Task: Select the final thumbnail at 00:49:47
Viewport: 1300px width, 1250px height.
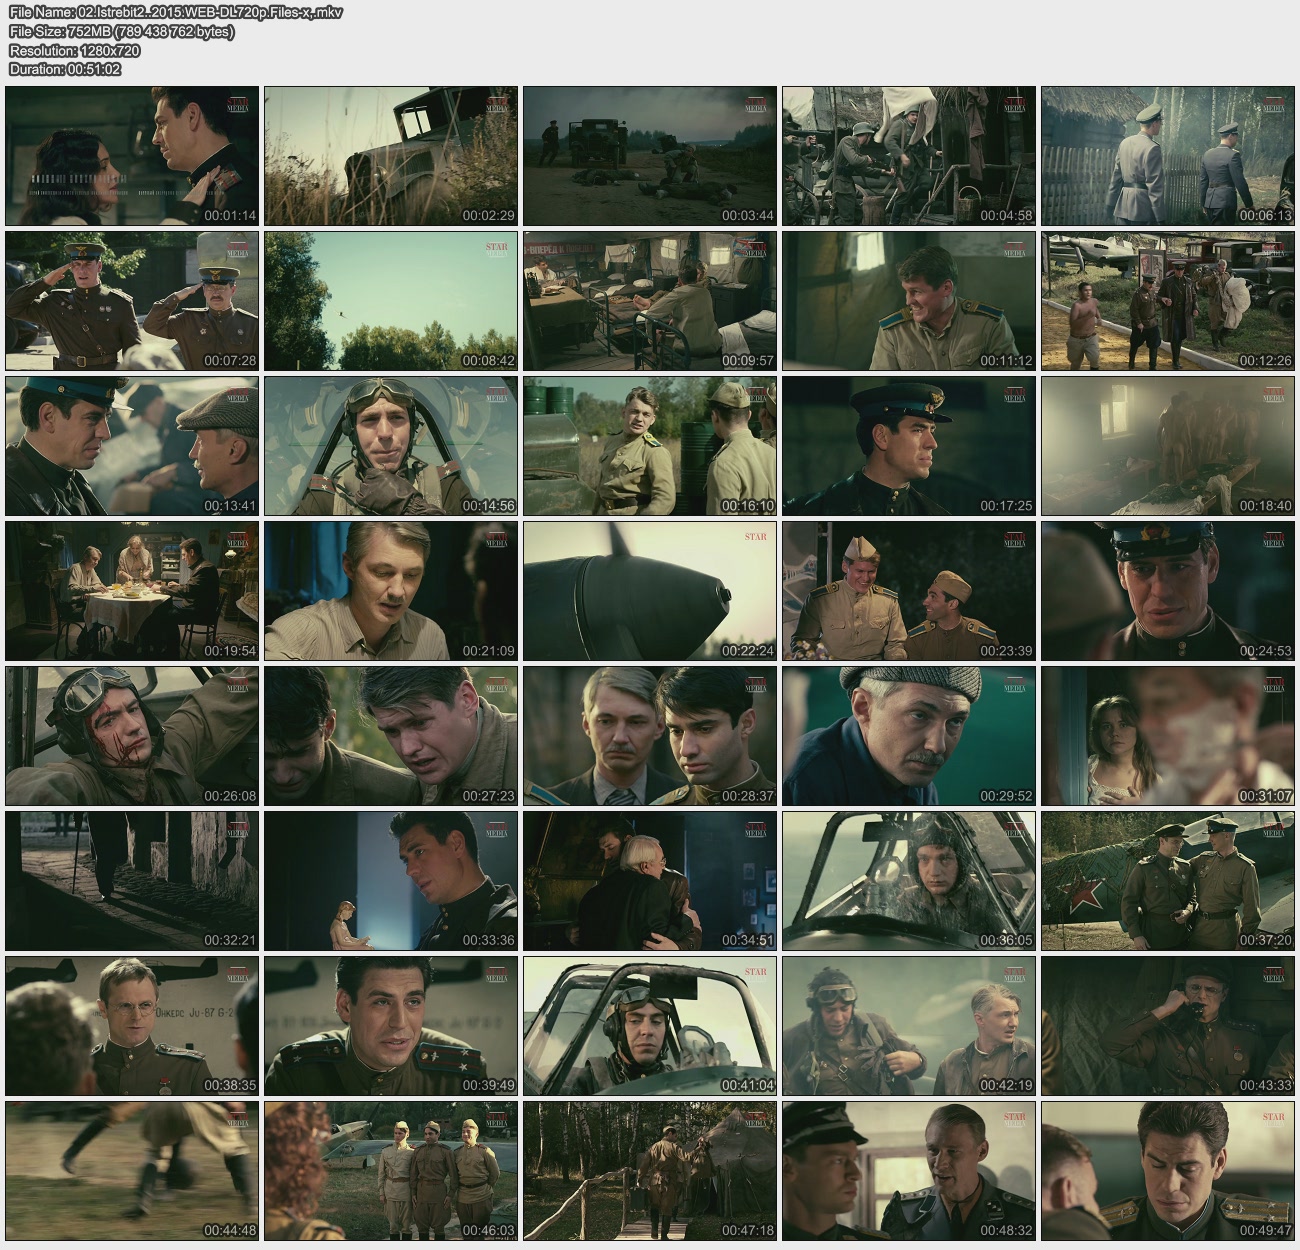Action: (1168, 1171)
